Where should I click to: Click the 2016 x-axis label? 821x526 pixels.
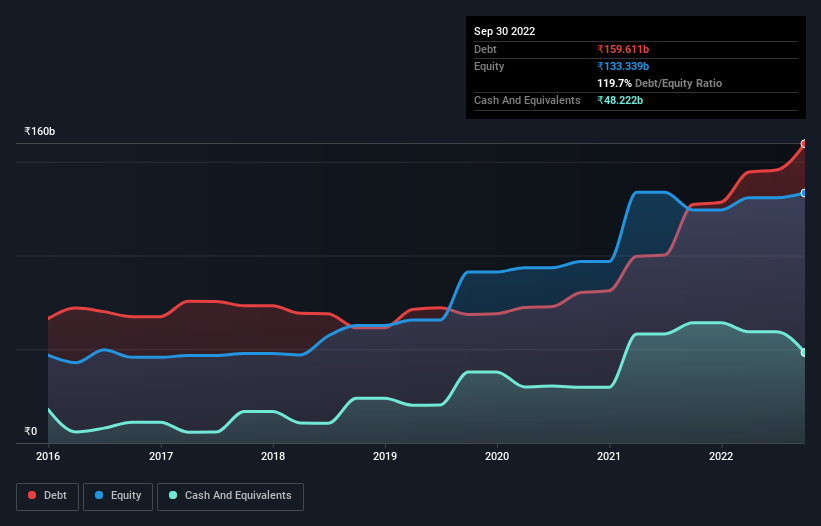pyautogui.click(x=48, y=456)
